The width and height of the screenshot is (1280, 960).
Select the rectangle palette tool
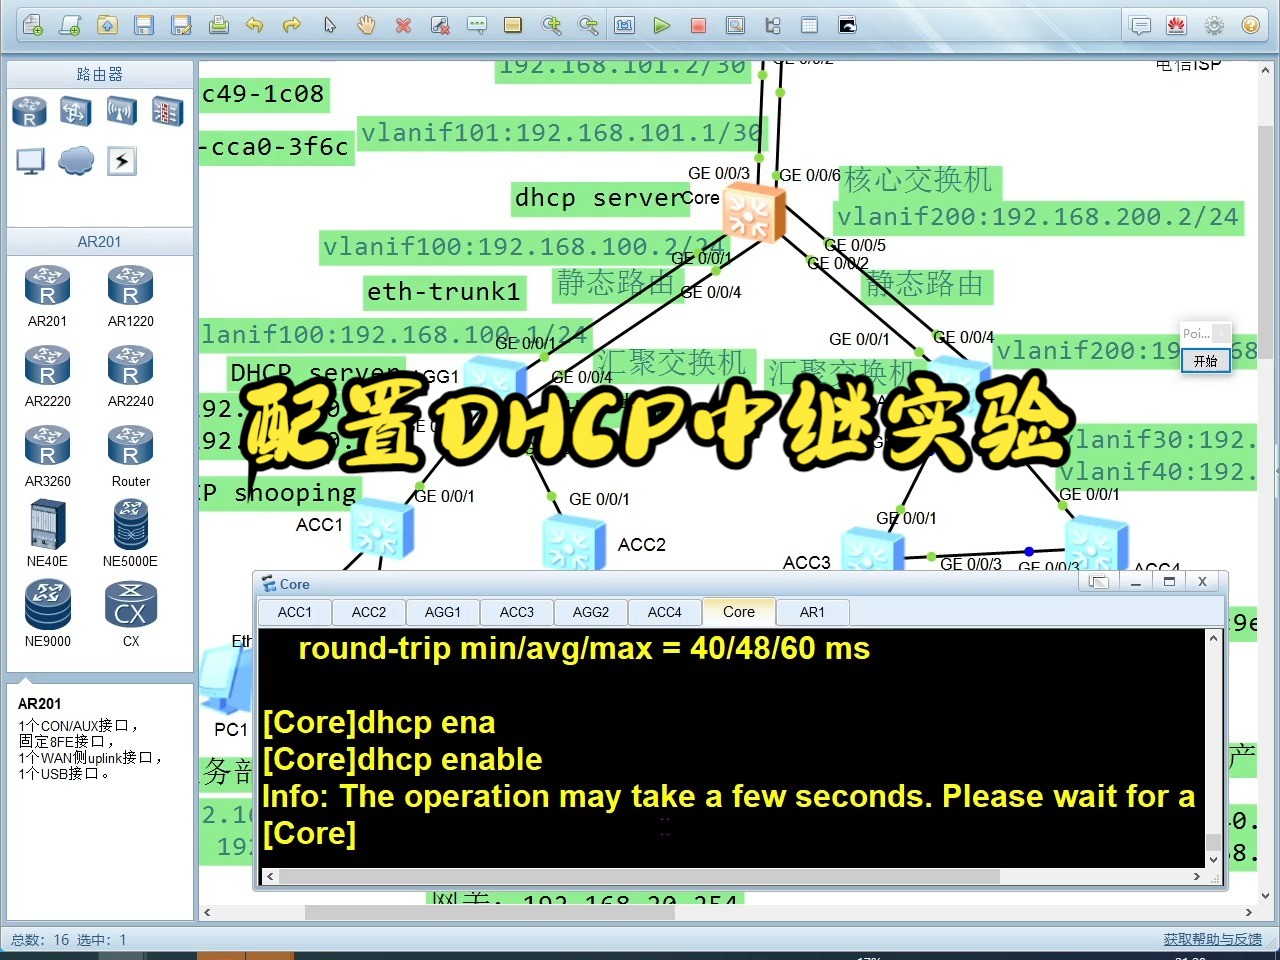pos(513,25)
